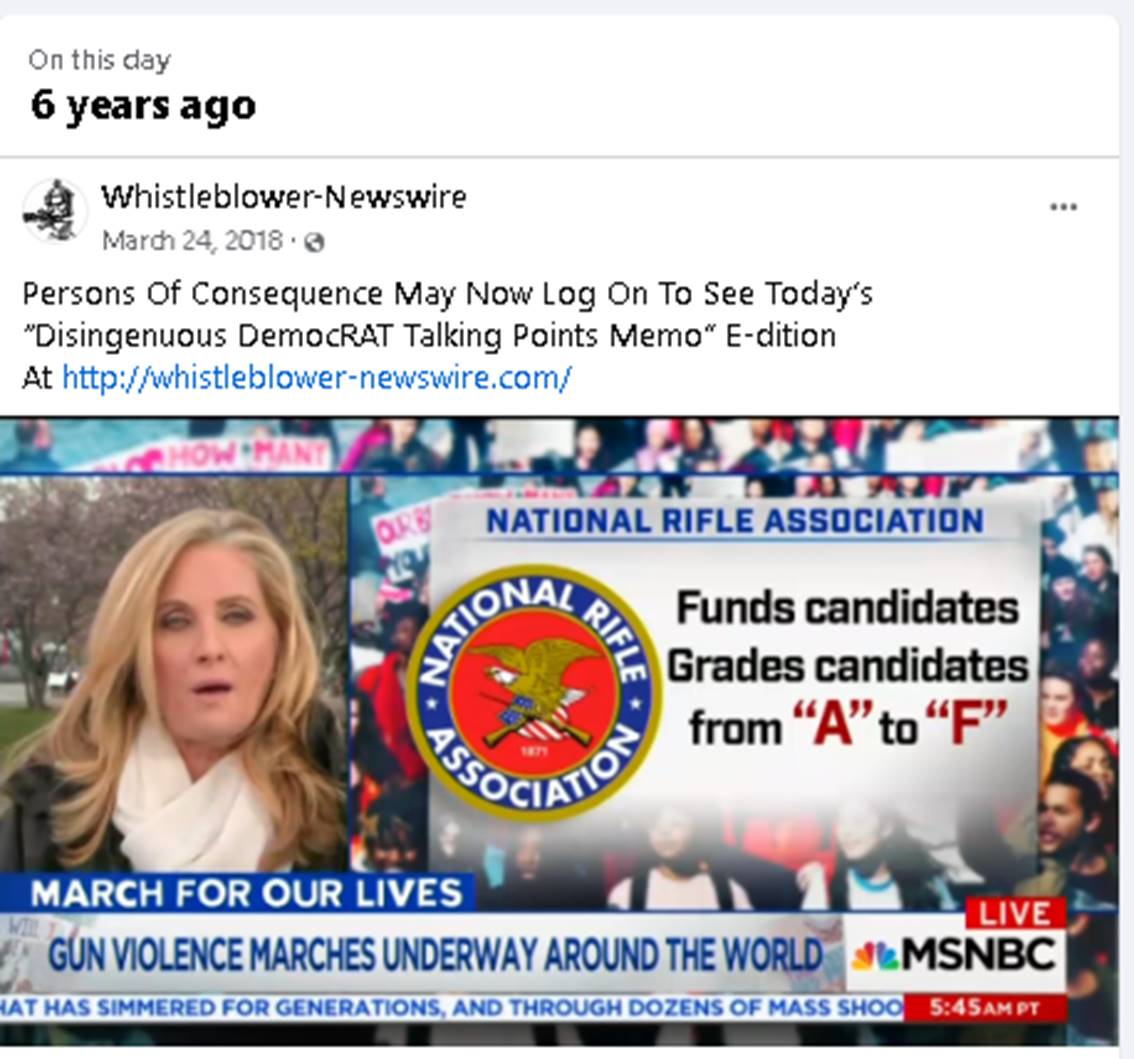Open the Whistleblower-Newswire page name
This screenshot has width=1134, height=1059.
(x=284, y=197)
